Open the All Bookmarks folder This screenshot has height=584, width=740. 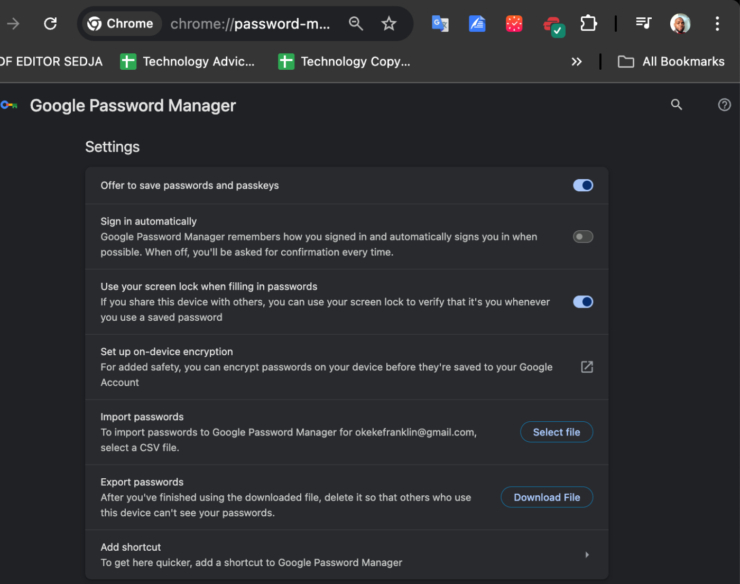point(671,61)
